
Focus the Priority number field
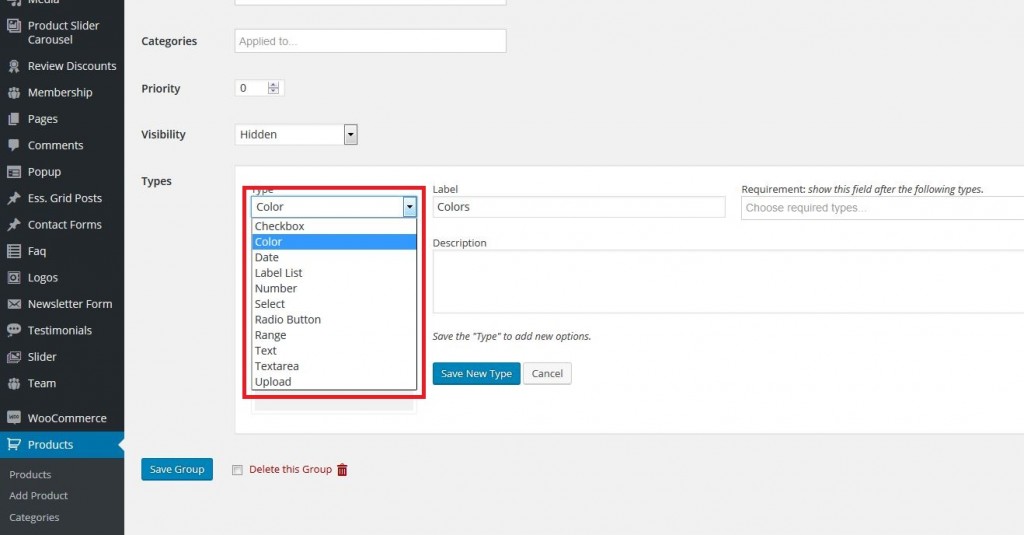click(259, 88)
